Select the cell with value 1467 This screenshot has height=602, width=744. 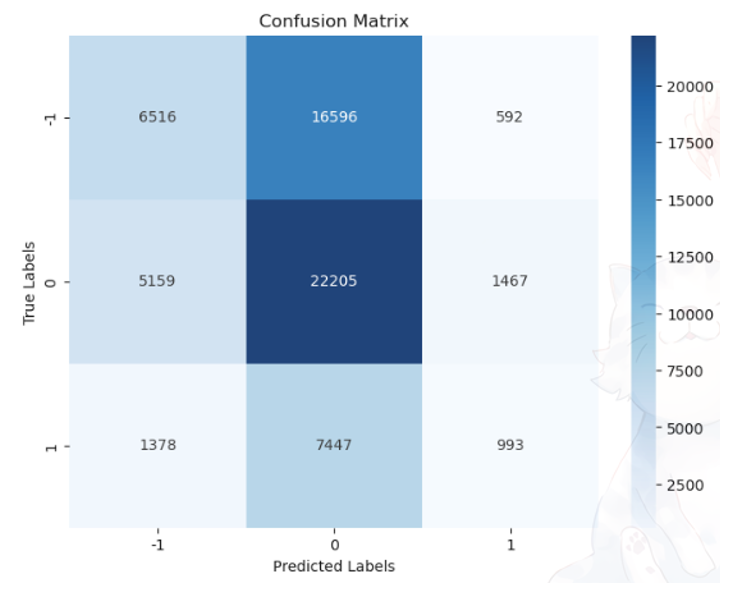(510, 281)
